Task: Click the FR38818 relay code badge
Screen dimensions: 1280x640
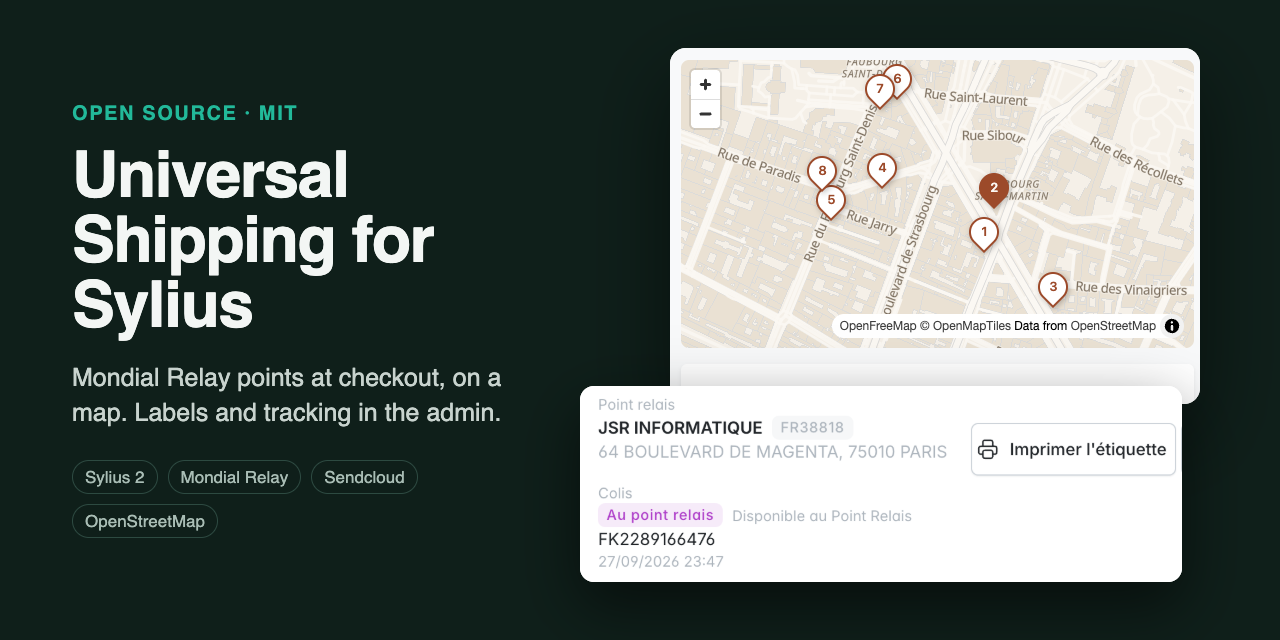Action: 812,428
